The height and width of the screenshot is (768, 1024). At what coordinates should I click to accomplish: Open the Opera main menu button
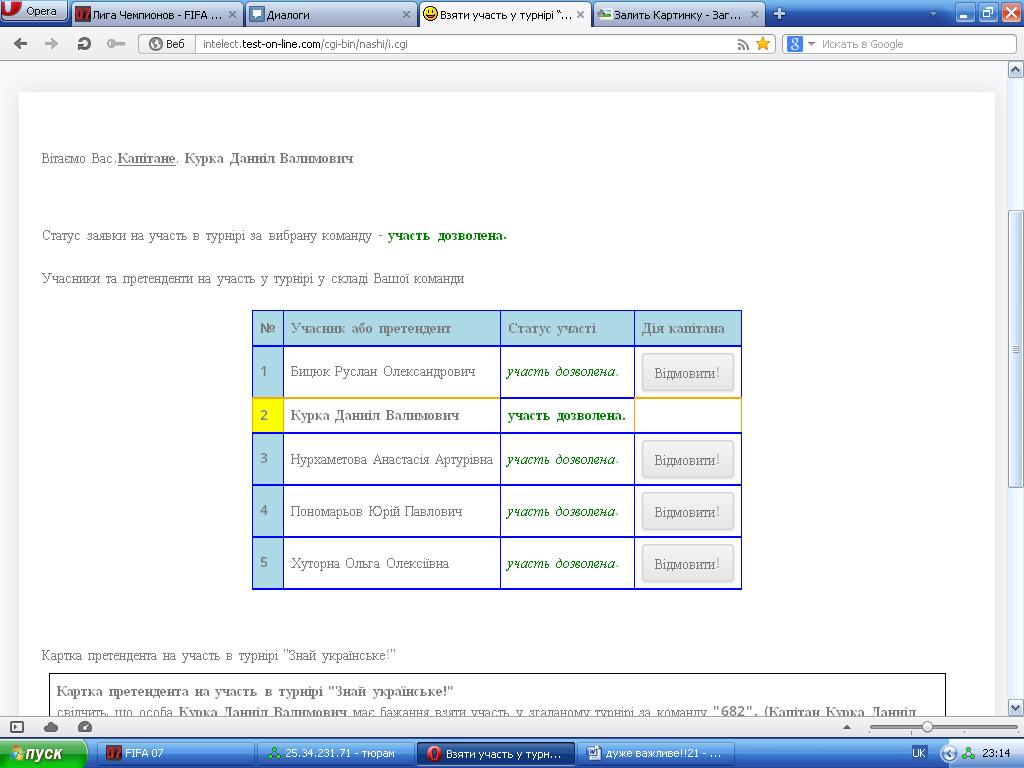34,10
